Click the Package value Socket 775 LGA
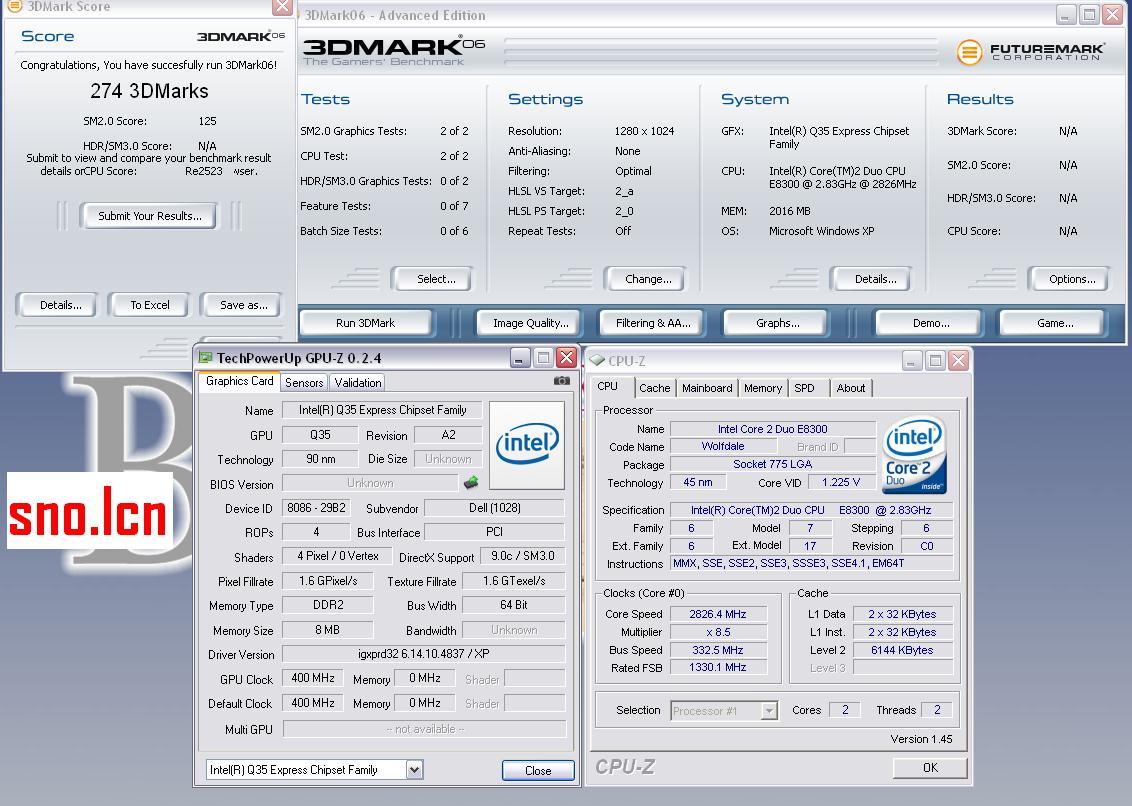Image resolution: width=1132 pixels, height=806 pixels. [772, 464]
